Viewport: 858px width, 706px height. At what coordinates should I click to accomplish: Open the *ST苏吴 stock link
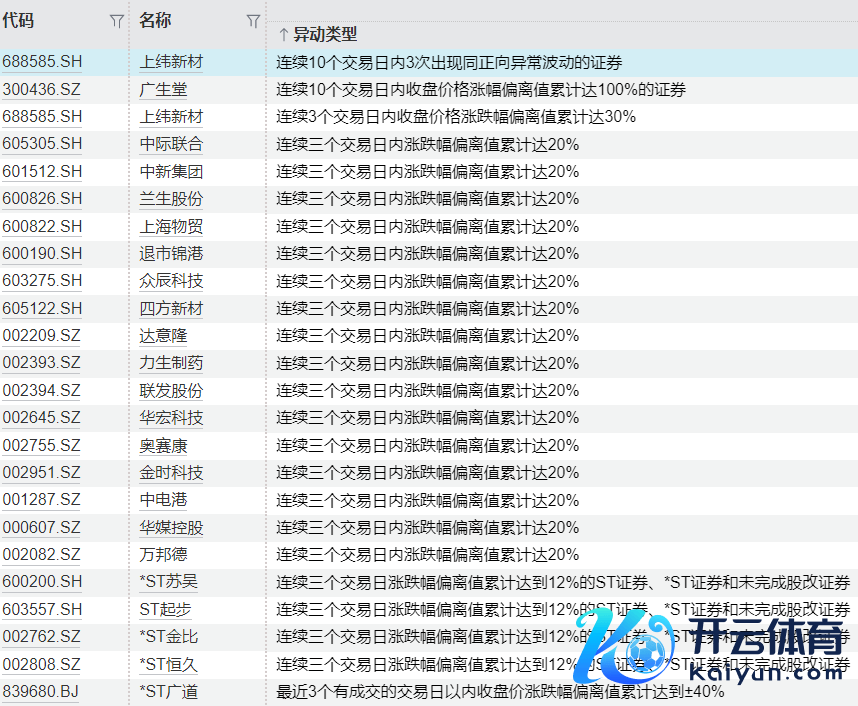pyautogui.click(x=169, y=582)
